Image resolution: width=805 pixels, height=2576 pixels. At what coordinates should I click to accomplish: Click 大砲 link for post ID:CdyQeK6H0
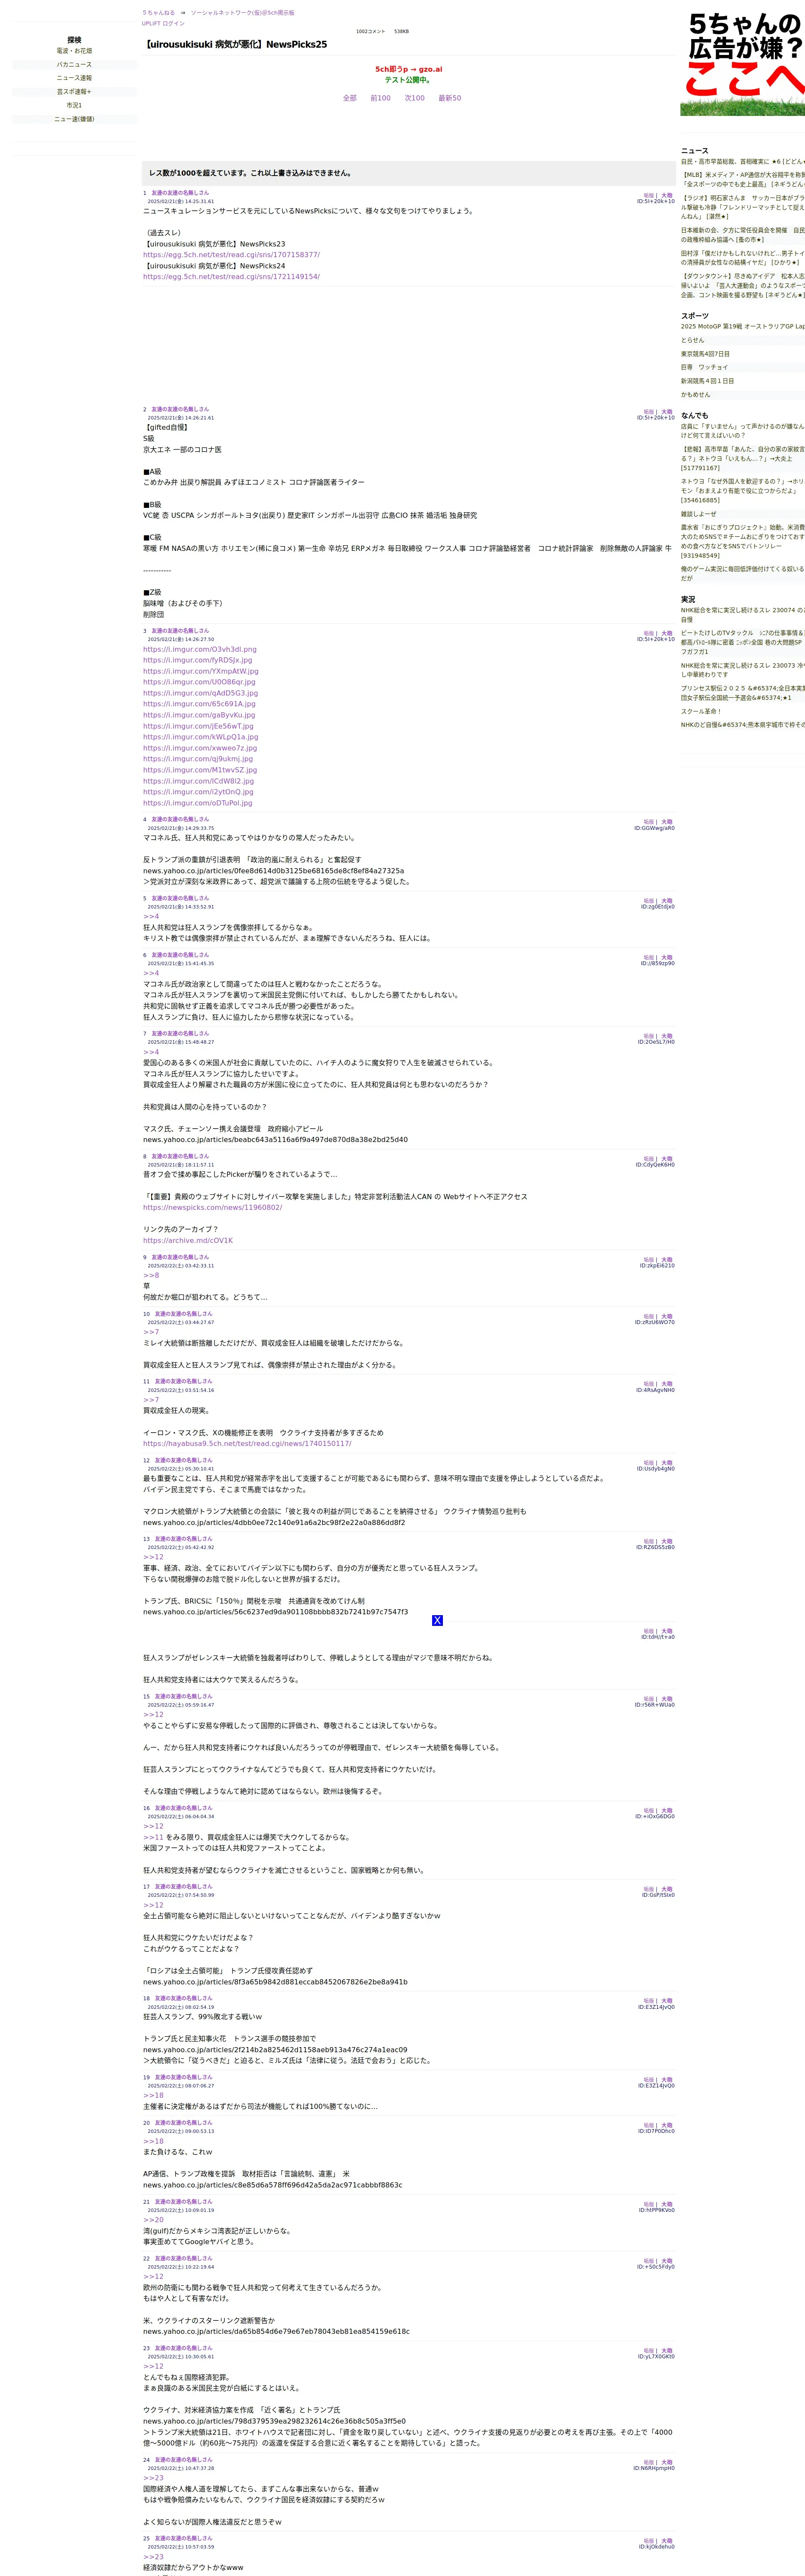coord(667,1159)
